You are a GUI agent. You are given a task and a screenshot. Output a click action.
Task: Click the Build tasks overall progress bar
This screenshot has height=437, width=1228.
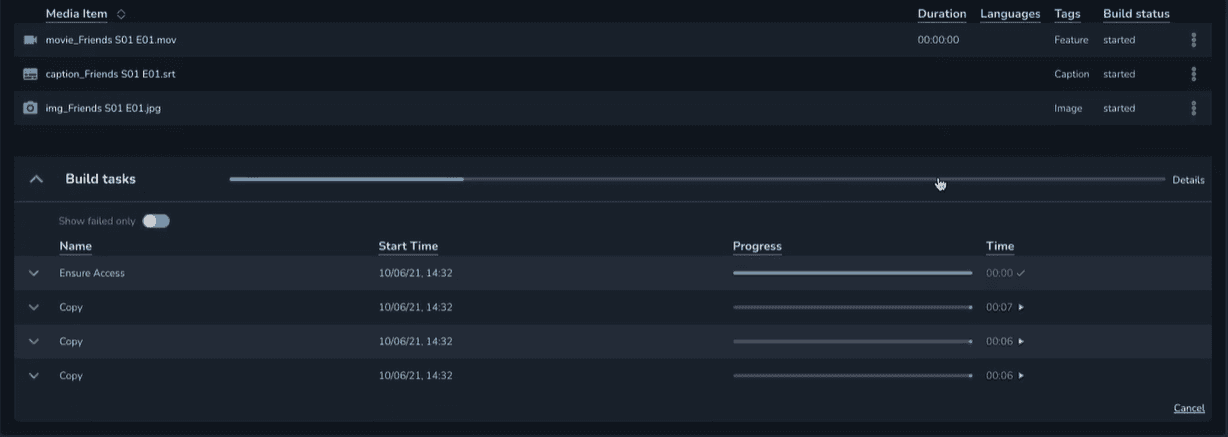pyautogui.click(x=697, y=180)
